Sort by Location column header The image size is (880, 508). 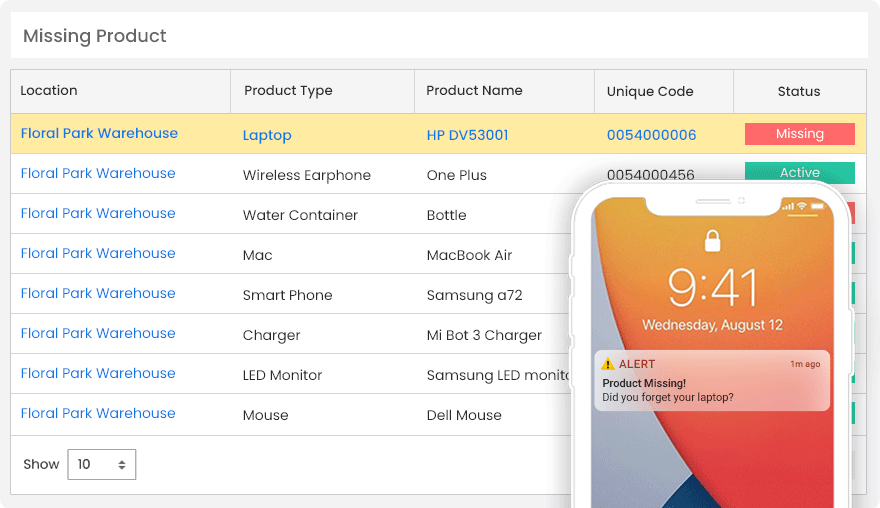(49, 90)
